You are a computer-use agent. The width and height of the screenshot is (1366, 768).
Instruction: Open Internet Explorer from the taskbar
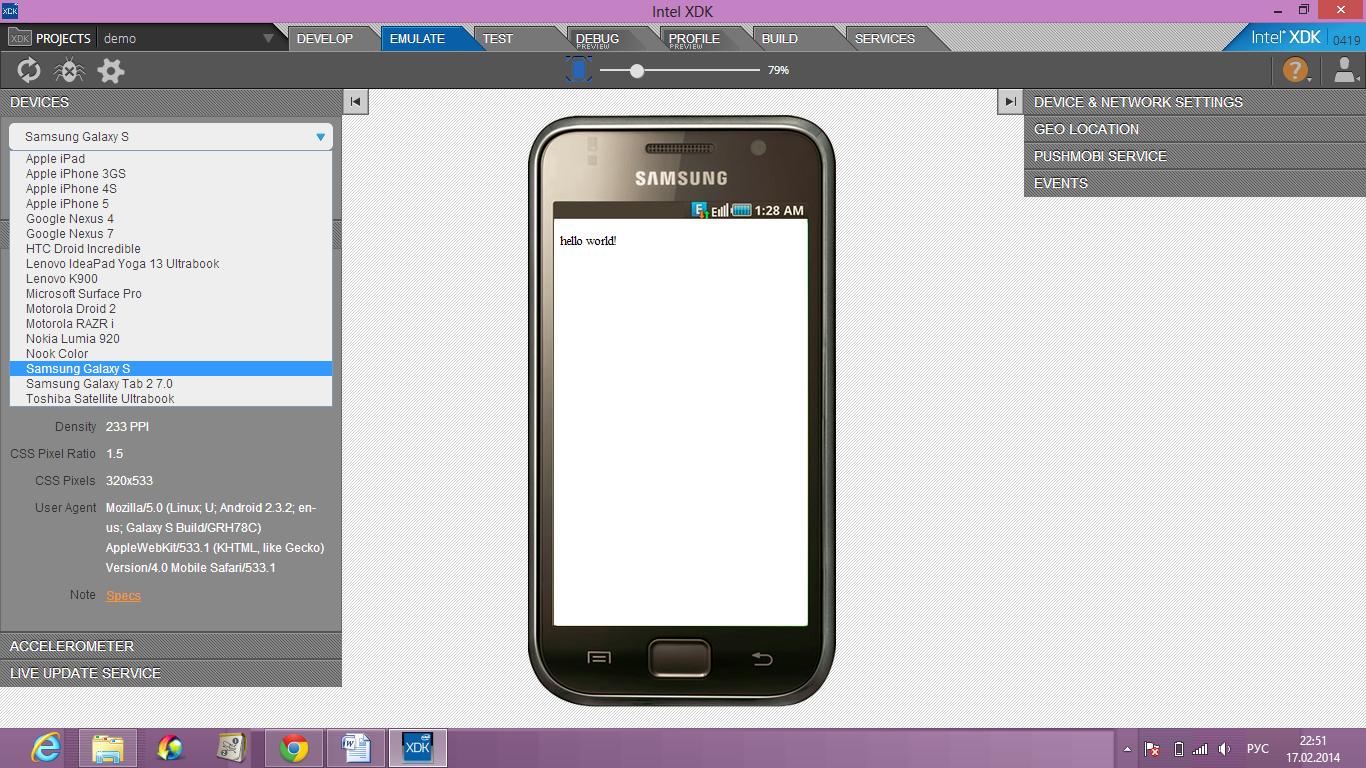pyautogui.click(x=46, y=748)
